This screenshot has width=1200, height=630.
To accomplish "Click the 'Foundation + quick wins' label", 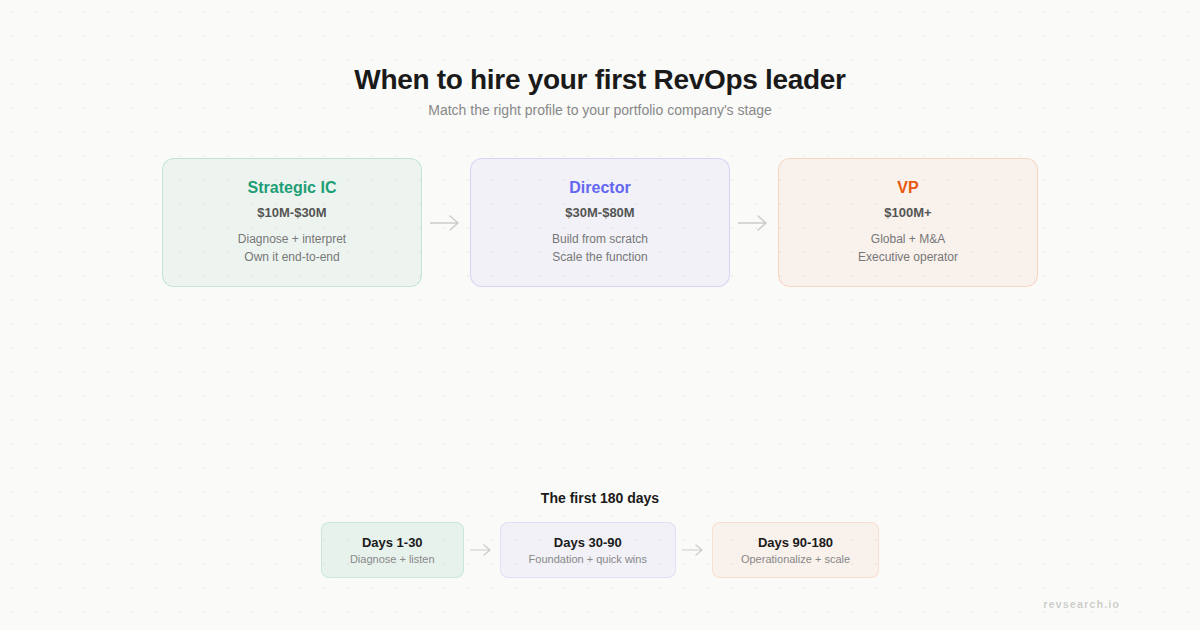I will [x=587, y=559].
